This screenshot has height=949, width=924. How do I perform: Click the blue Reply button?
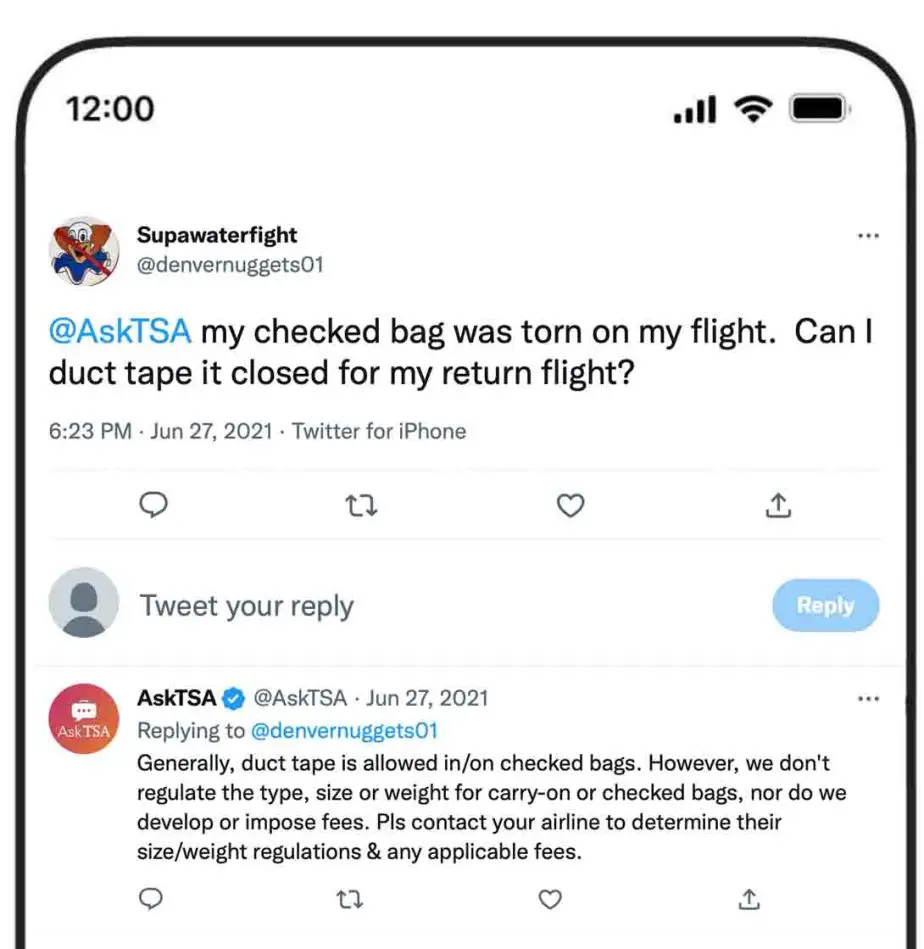(825, 605)
